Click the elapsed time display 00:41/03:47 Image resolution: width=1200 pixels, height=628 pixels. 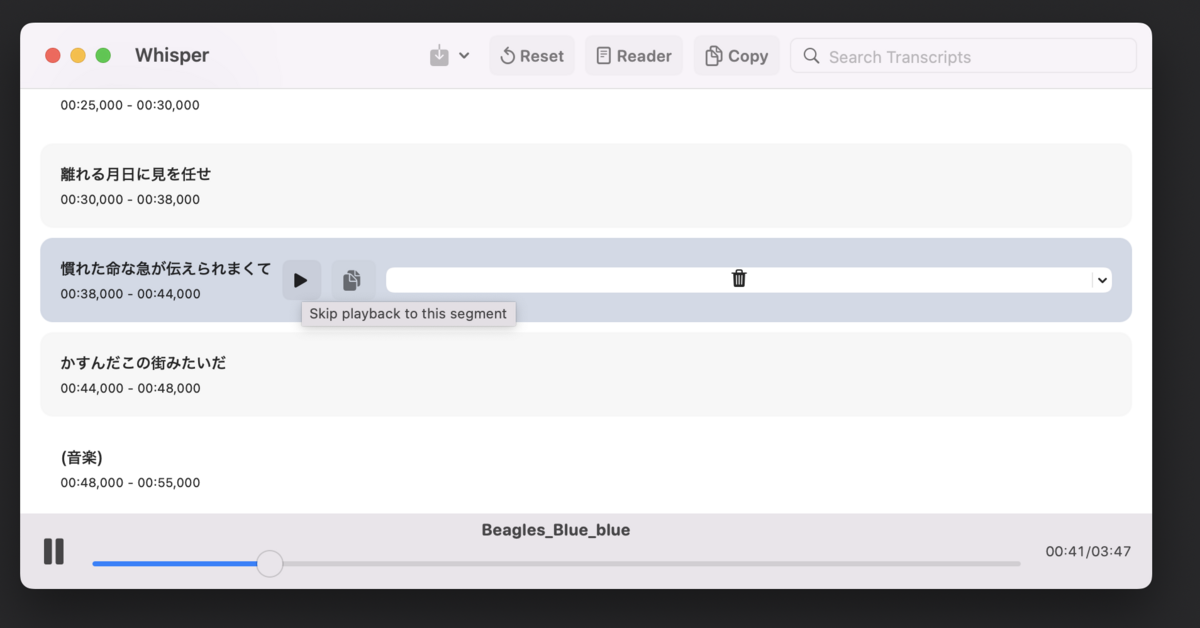[x=1088, y=551]
